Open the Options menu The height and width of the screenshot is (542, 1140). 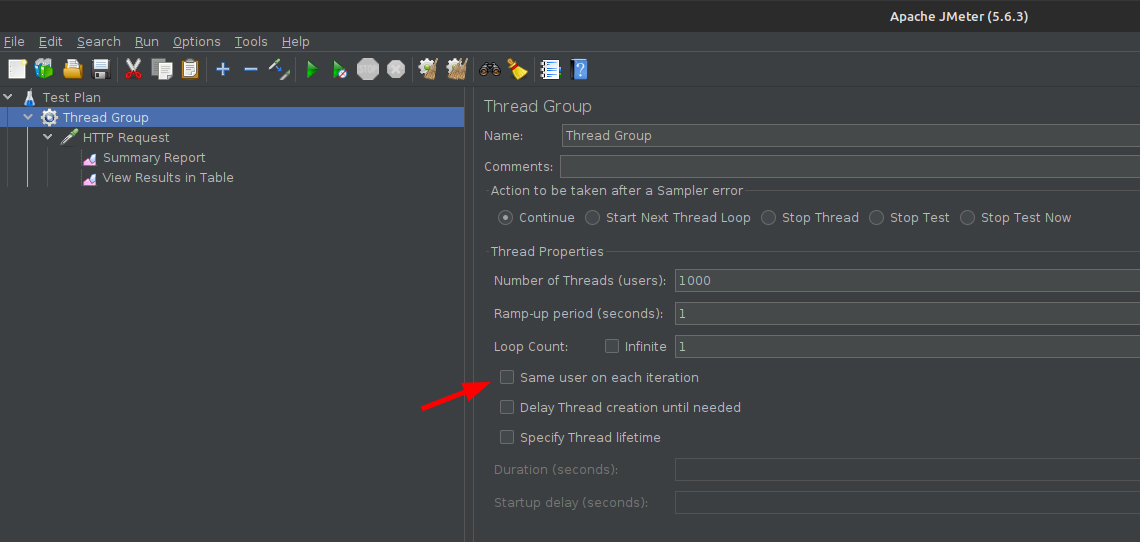point(196,41)
